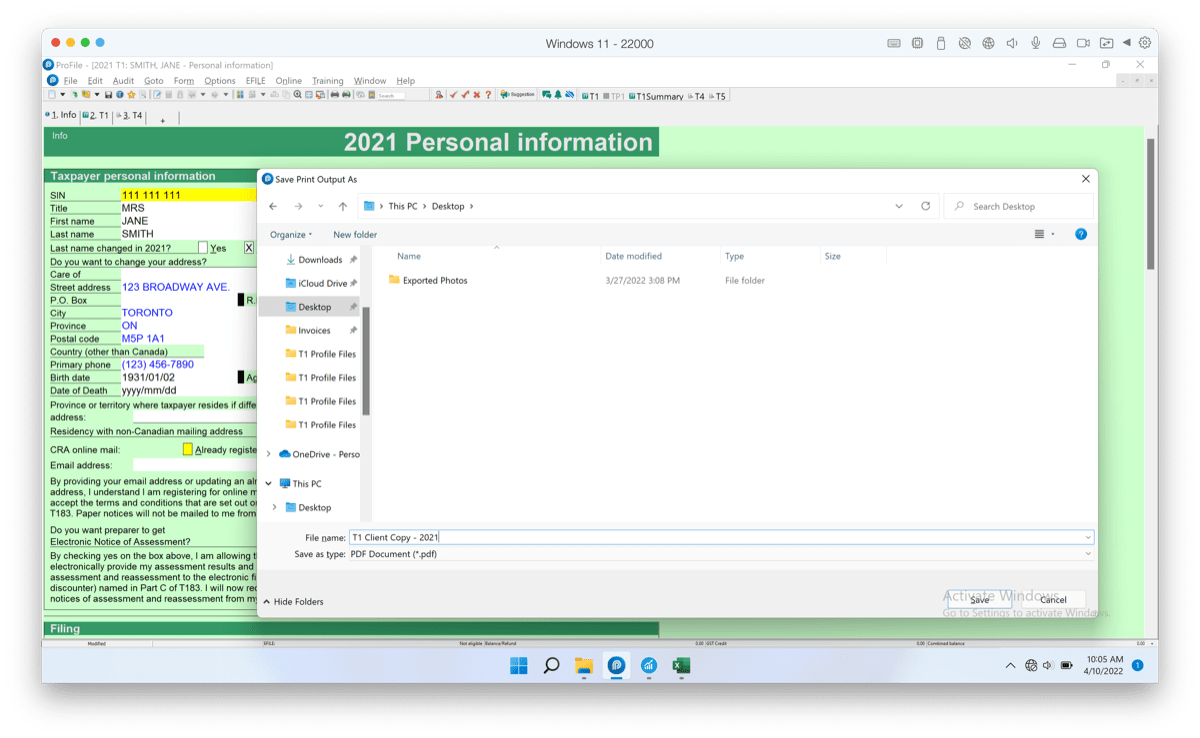Check Yes for last name changed in 2021
1200x738 pixels.
point(203,248)
